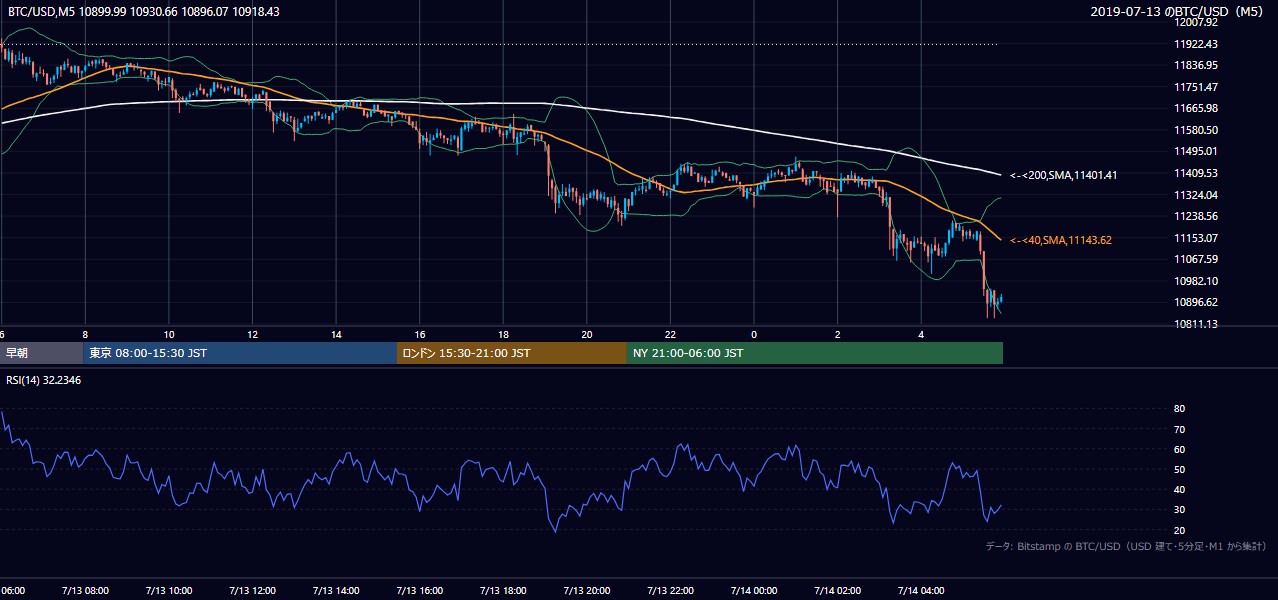Click the date label 7/13 20:00
Screen dimensions: 1278x600
point(586,591)
